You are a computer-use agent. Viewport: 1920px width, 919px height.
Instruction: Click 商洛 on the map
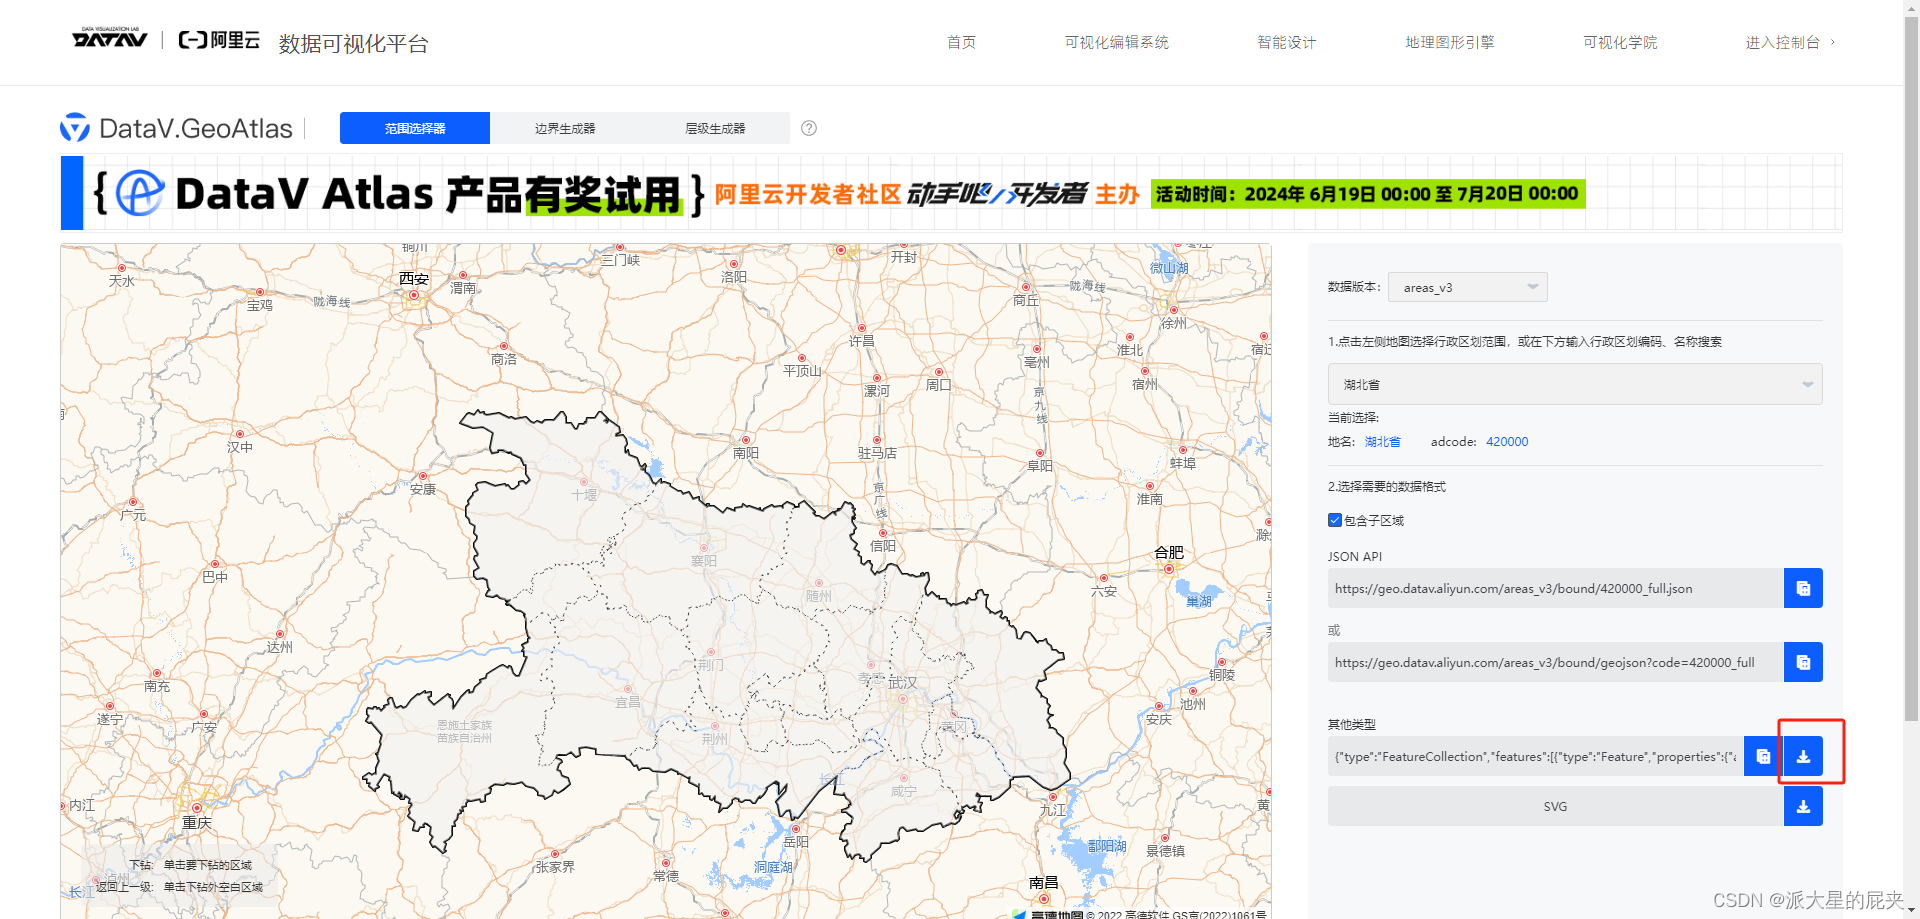pyautogui.click(x=504, y=359)
